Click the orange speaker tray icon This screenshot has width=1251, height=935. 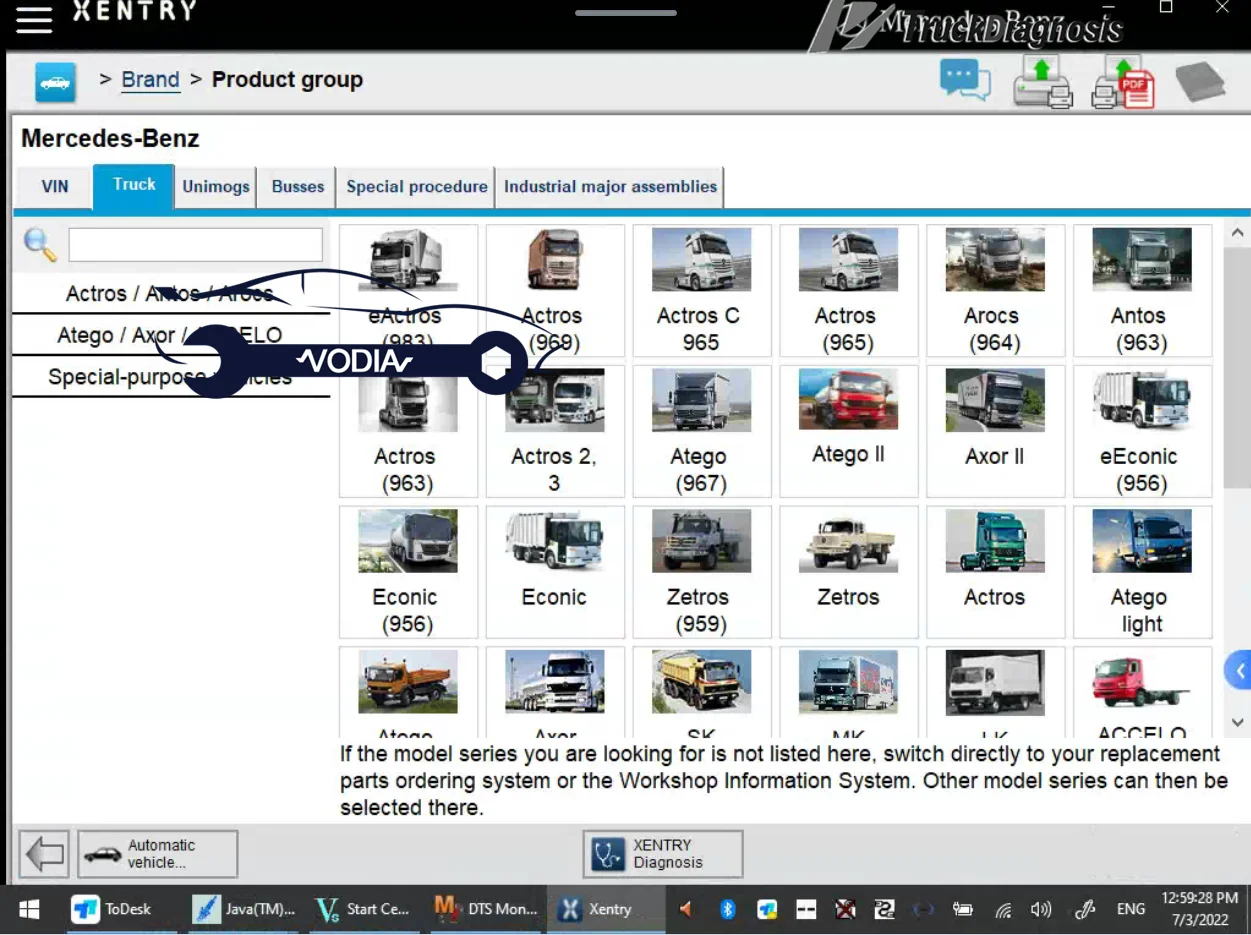tap(686, 909)
